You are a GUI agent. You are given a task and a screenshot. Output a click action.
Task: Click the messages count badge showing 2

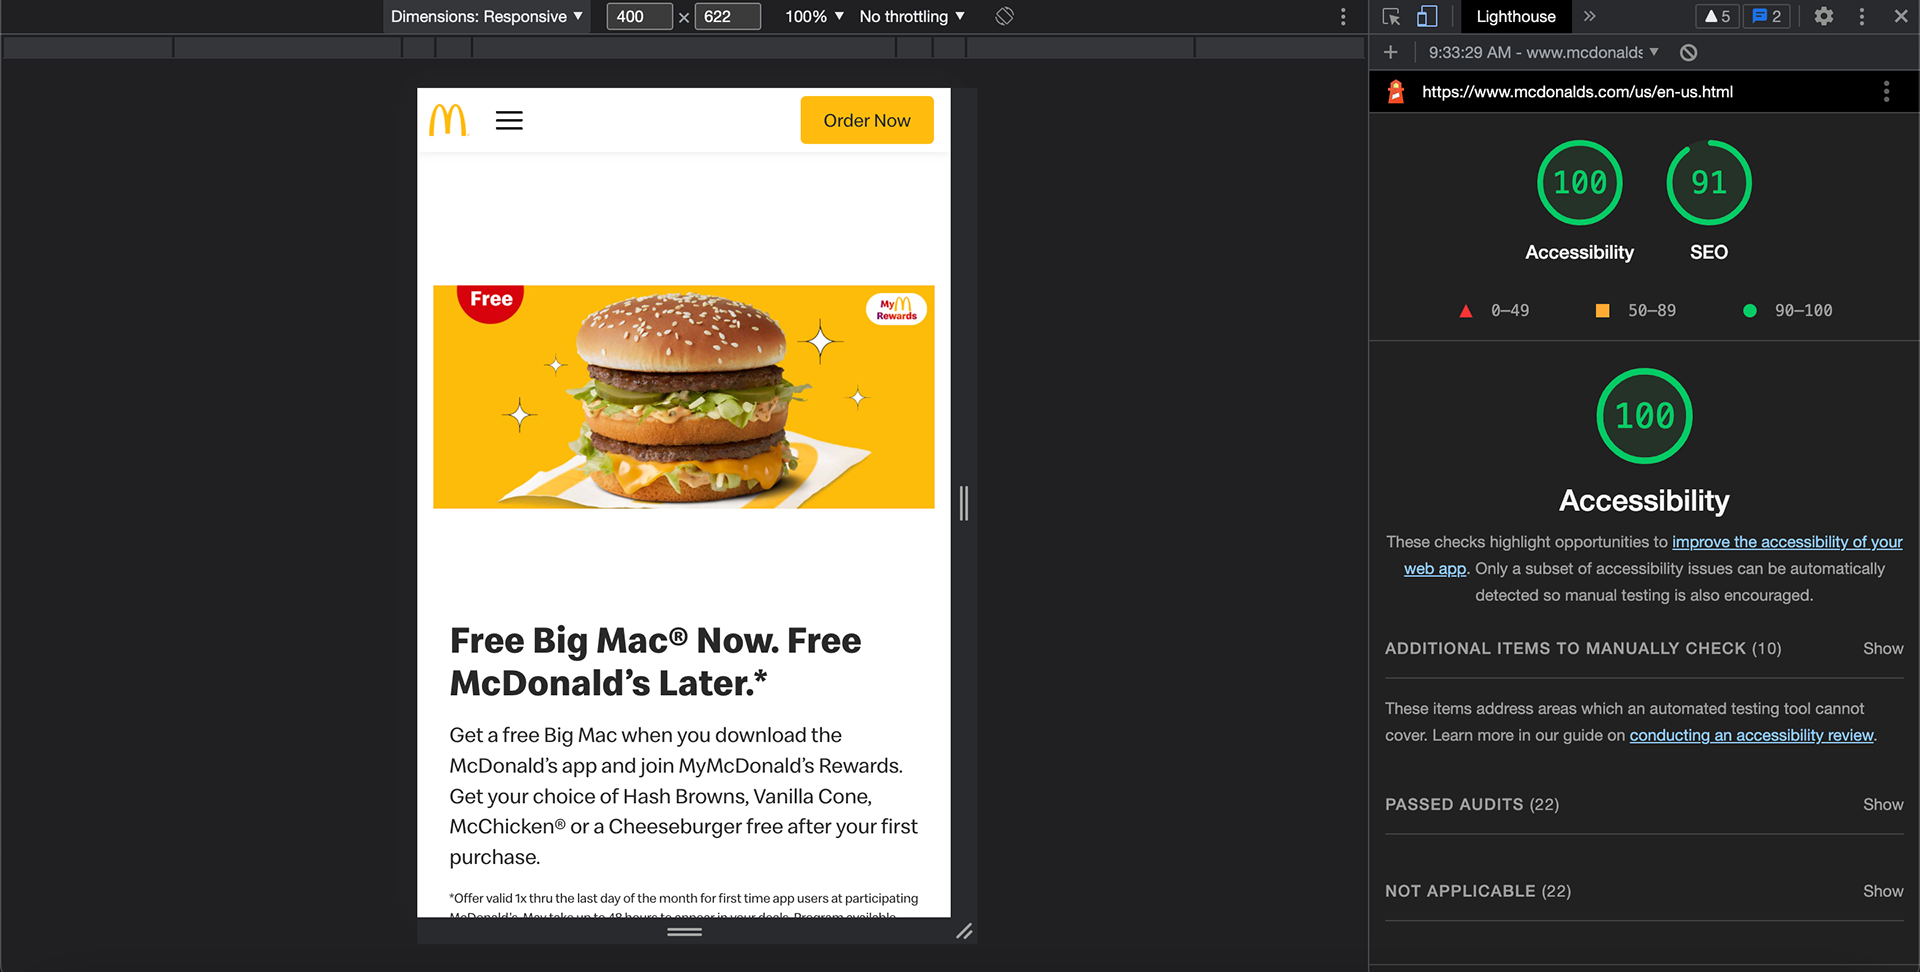1767,16
